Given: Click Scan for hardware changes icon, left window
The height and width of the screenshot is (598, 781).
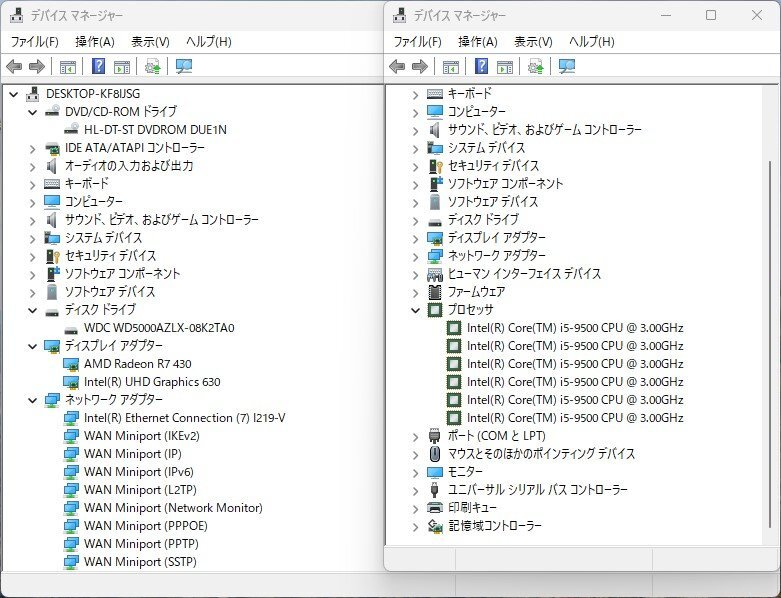Looking at the screenshot, I should pos(184,66).
